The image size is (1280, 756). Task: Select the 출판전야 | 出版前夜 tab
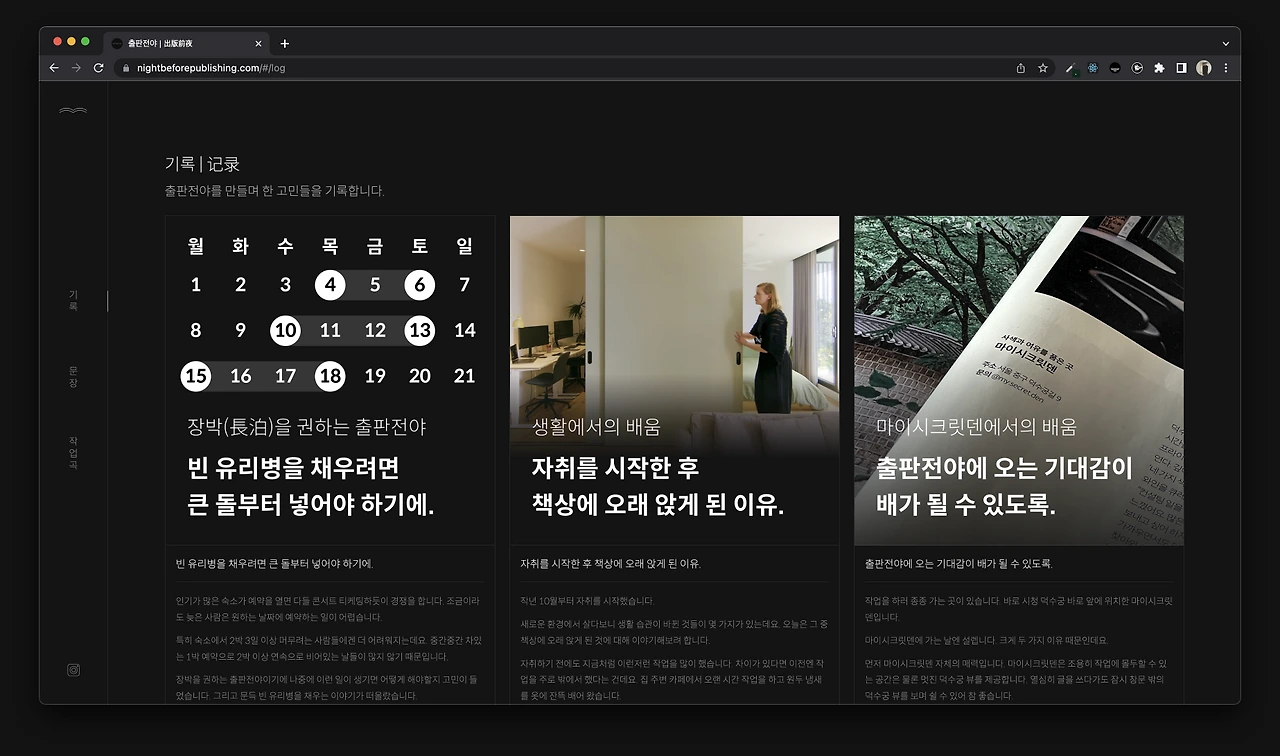pos(186,44)
